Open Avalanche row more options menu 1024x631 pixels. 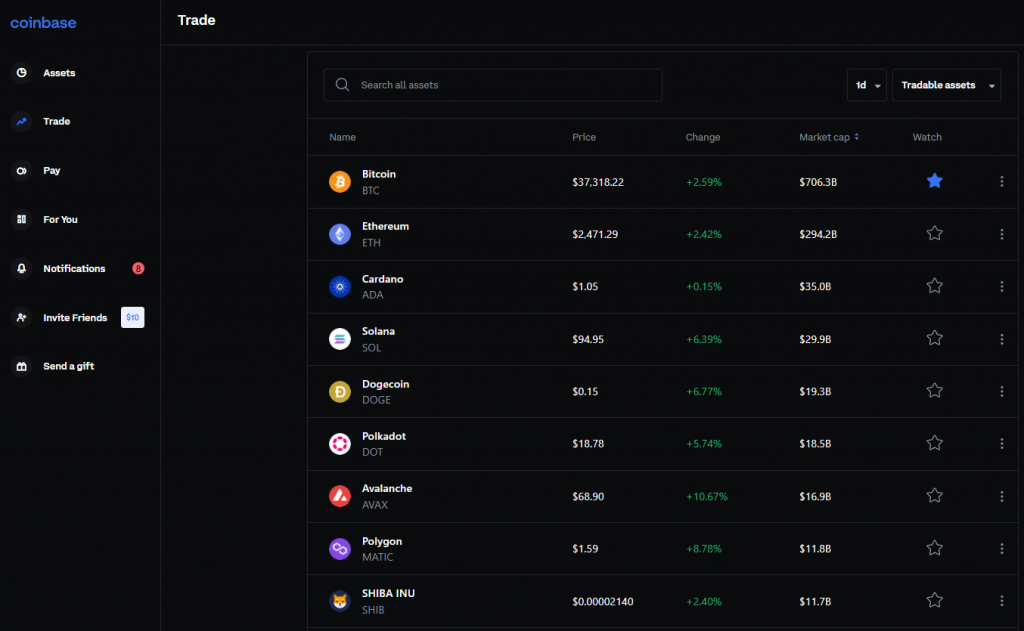(1001, 496)
